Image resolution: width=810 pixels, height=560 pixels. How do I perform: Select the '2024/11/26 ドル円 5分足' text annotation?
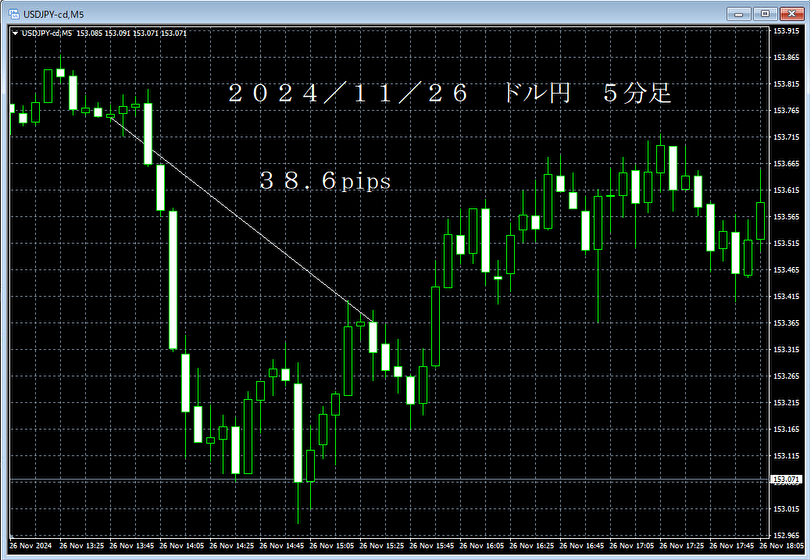pyautogui.click(x=449, y=94)
